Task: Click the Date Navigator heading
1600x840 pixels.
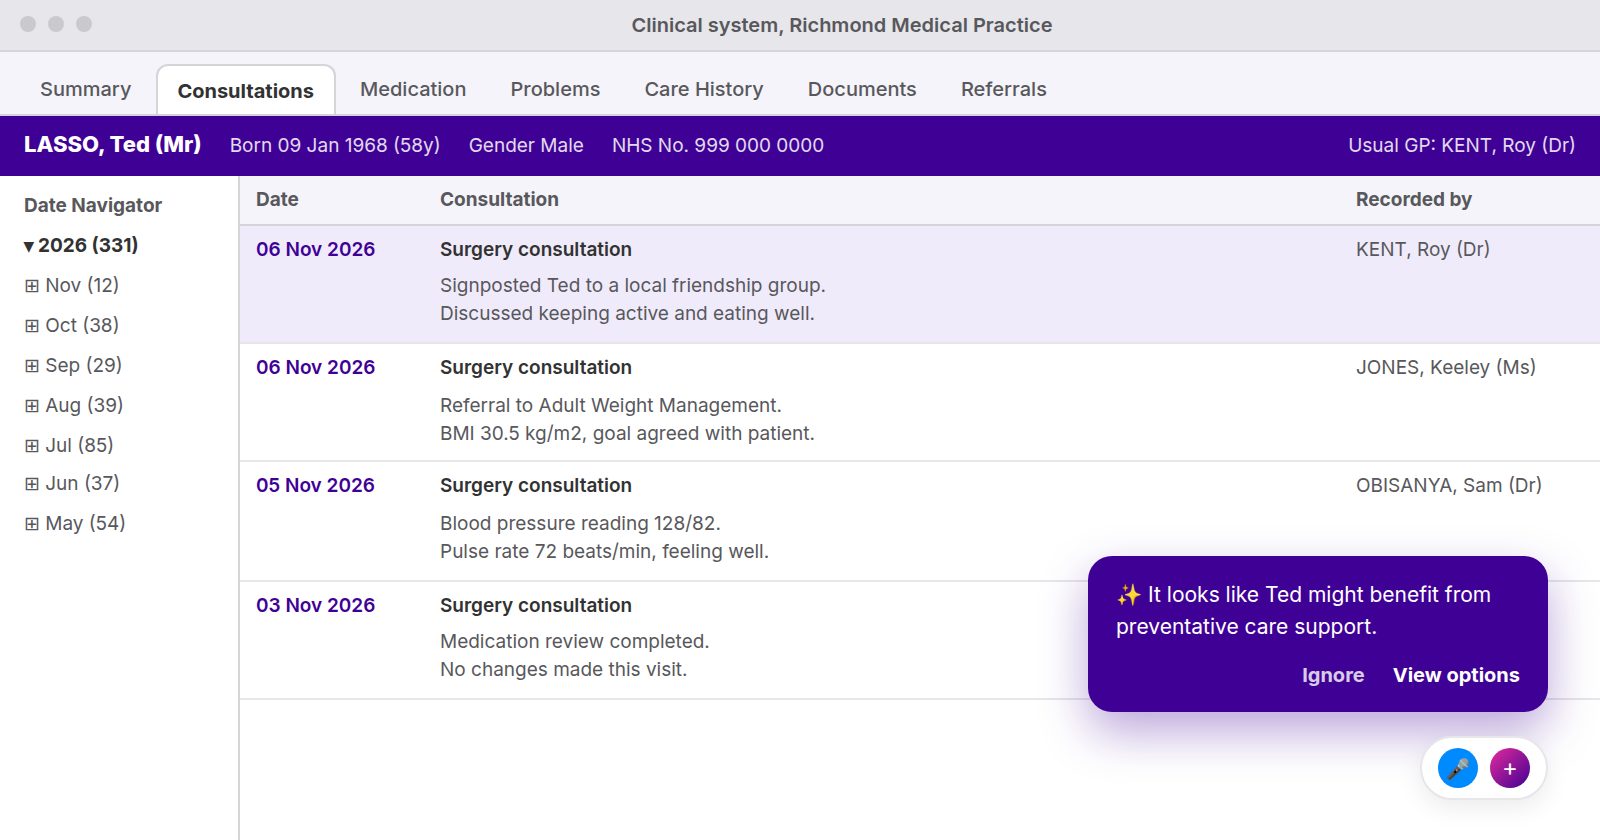Action: pos(93,205)
